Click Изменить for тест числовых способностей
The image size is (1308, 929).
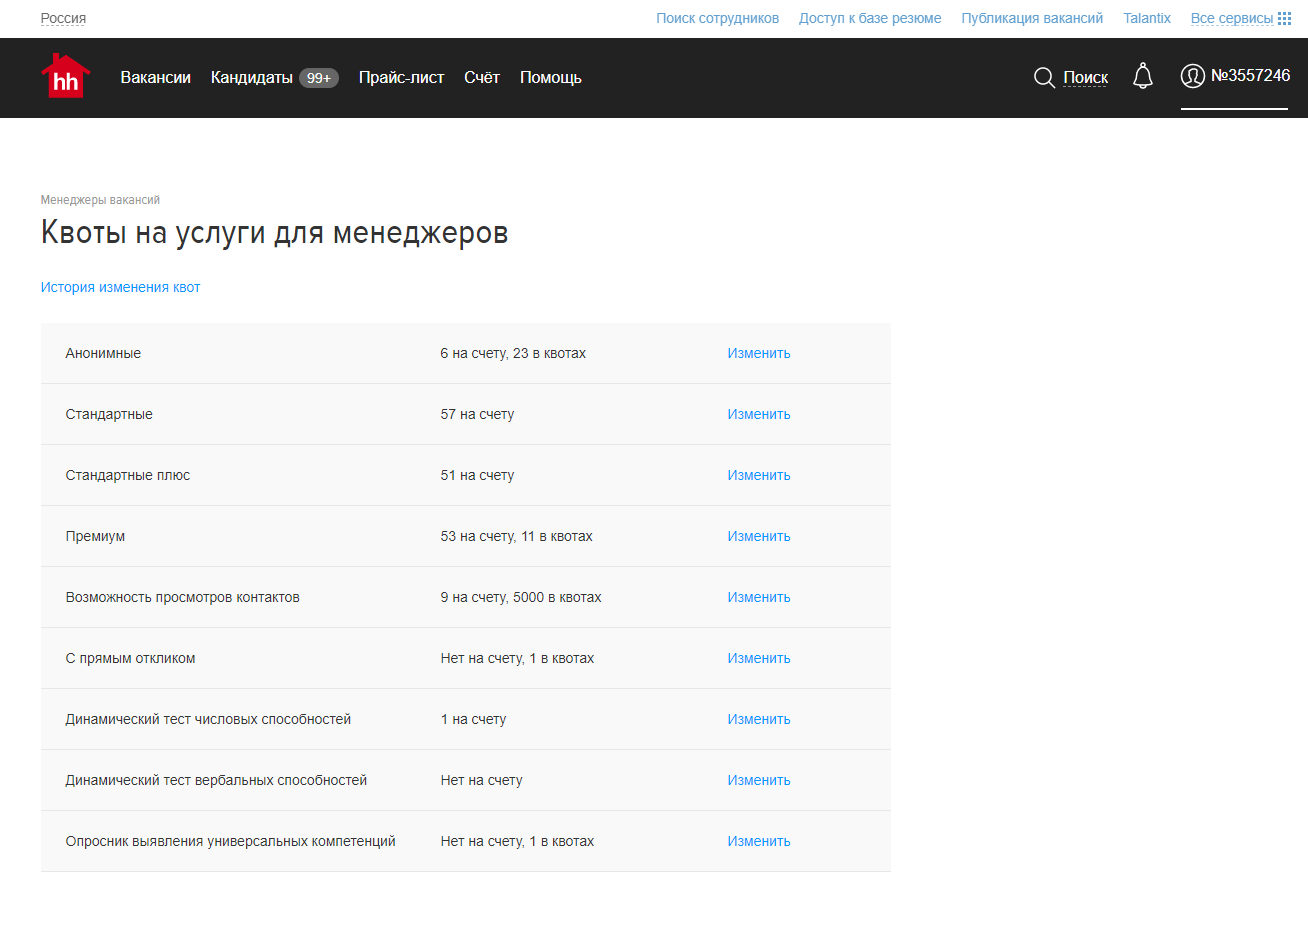pyautogui.click(x=759, y=719)
